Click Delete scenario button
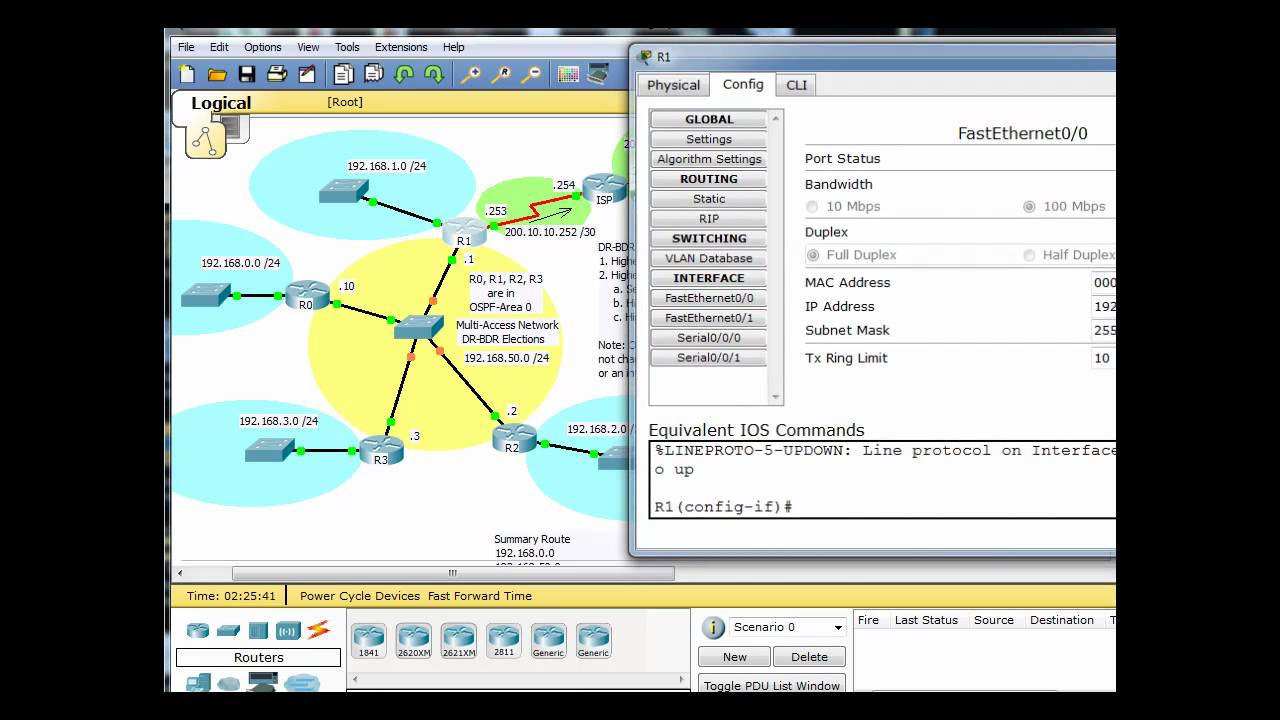Viewport: 1280px width, 720px height. [809, 657]
